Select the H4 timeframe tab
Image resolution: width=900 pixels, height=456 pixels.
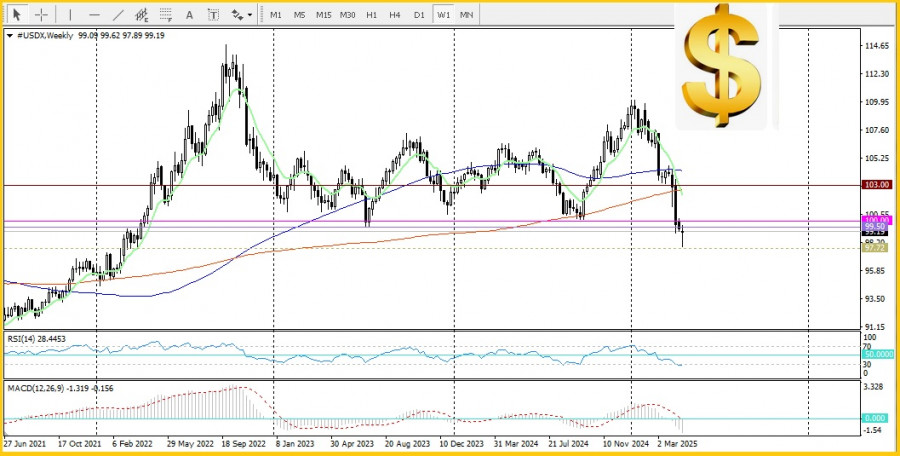tap(395, 15)
